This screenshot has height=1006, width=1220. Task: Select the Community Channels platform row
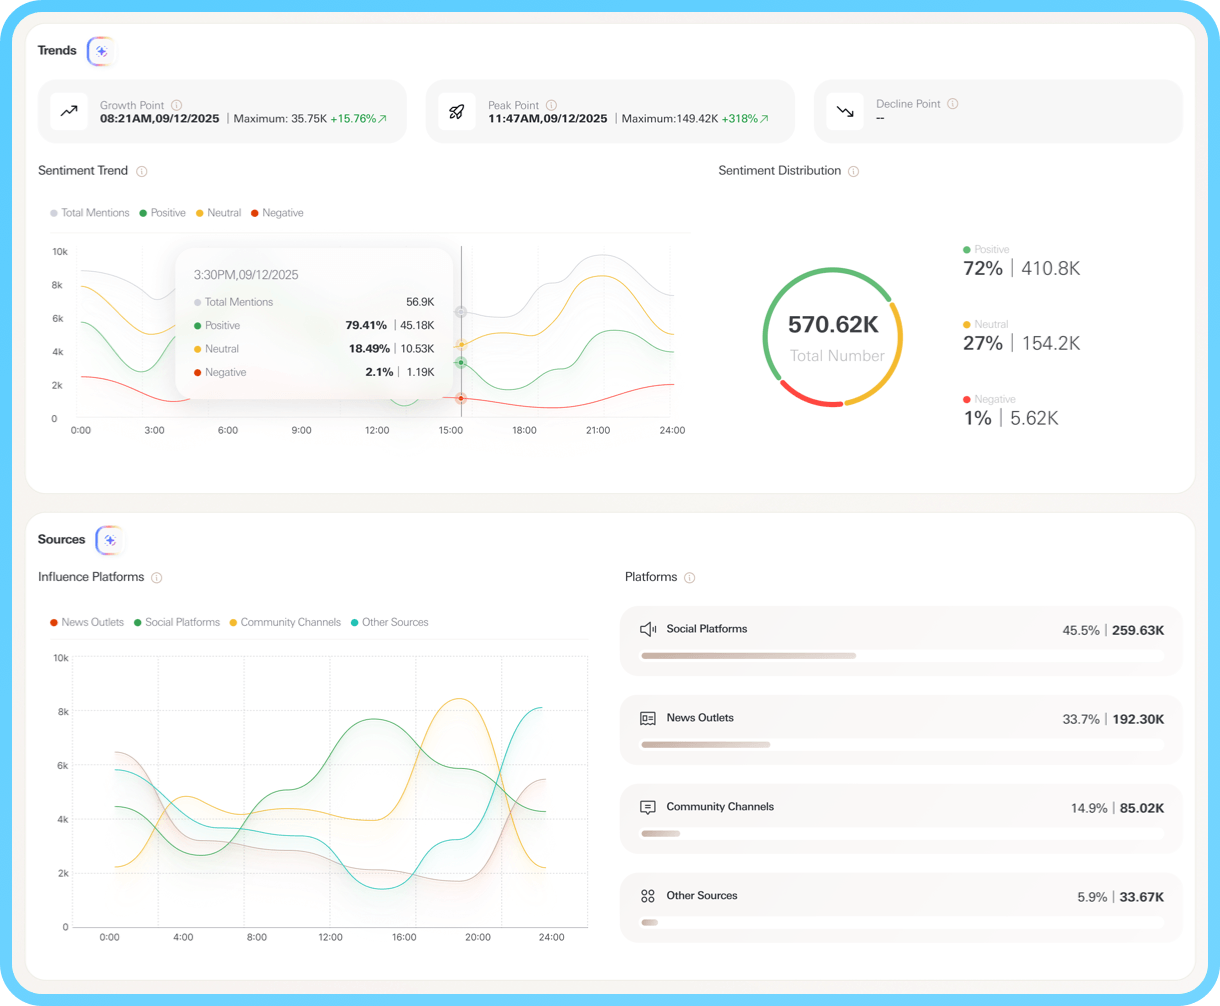(x=900, y=818)
